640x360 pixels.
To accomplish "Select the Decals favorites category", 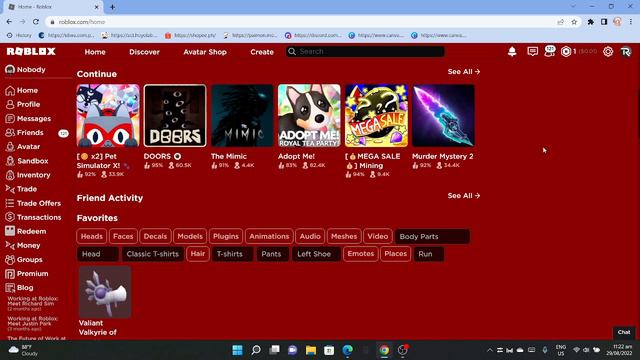I will [156, 236].
